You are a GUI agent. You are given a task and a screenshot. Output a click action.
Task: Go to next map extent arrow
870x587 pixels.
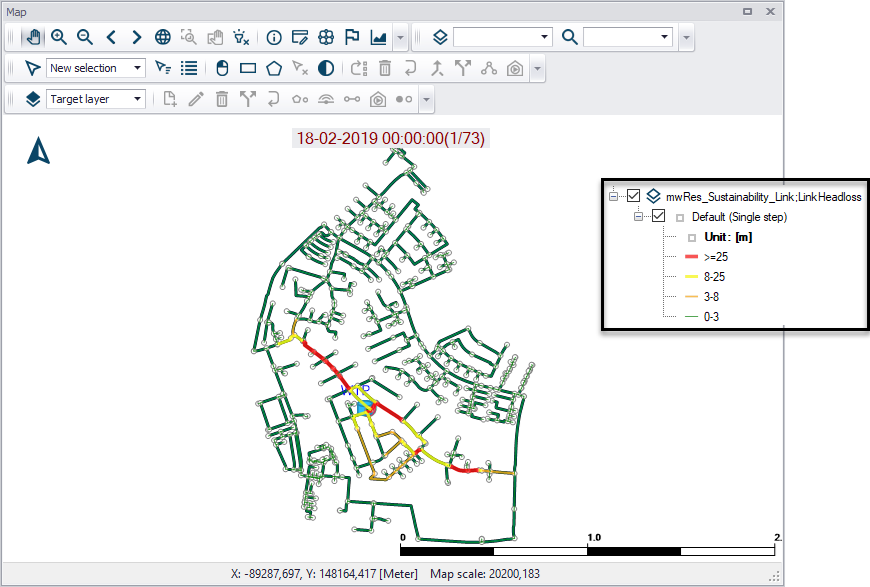click(x=136, y=37)
